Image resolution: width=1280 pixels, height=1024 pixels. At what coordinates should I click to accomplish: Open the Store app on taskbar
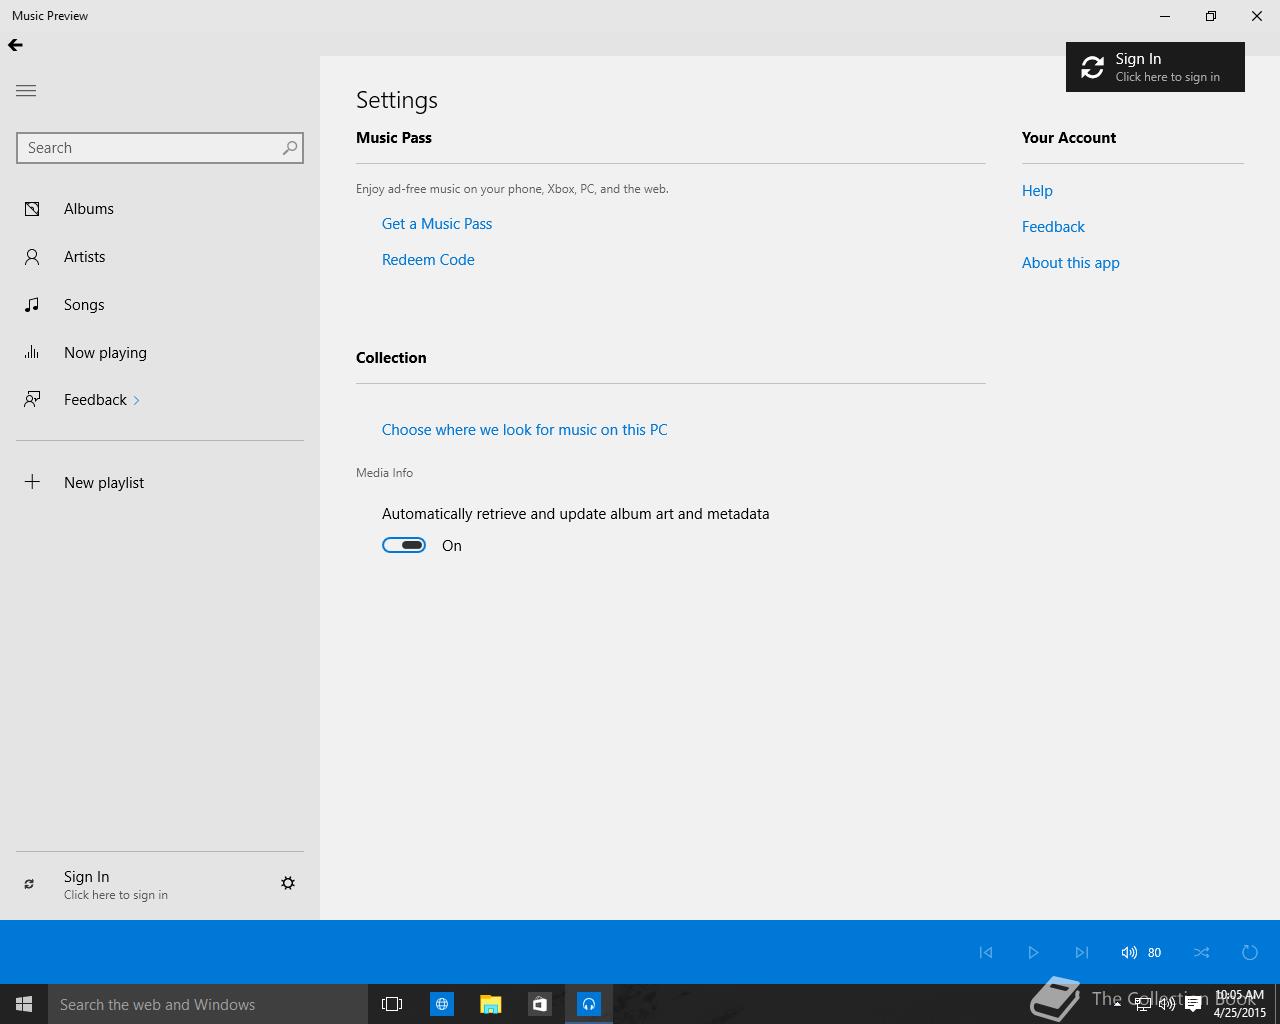pos(539,1004)
